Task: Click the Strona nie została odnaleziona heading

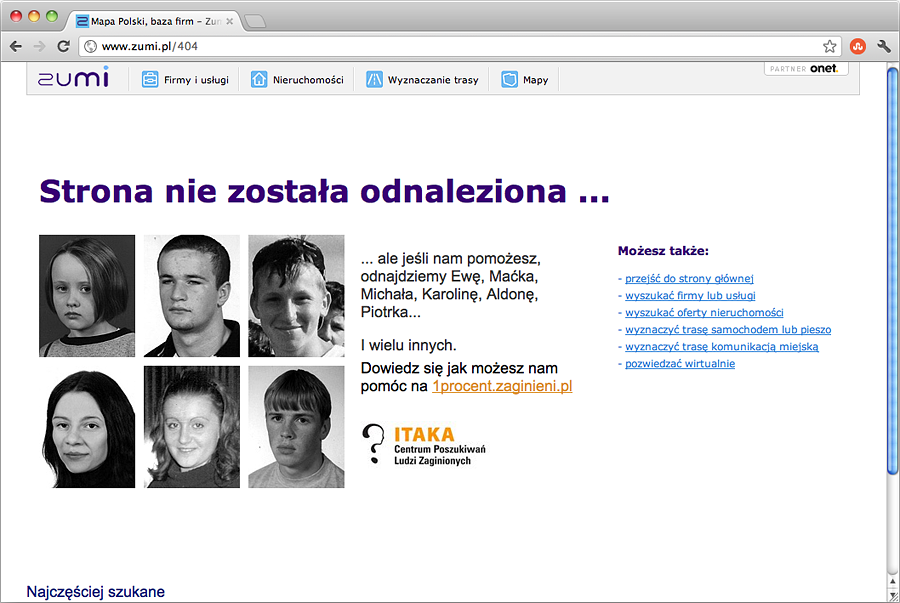Action: (324, 191)
